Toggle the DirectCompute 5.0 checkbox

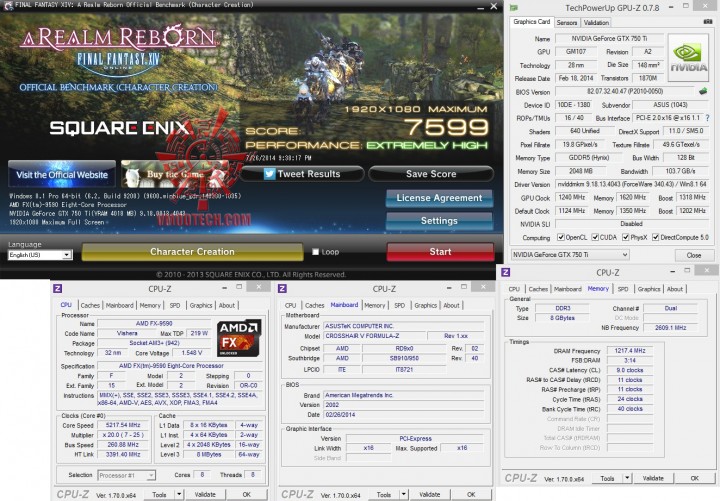pyautogui.click(x=656, y=237)
